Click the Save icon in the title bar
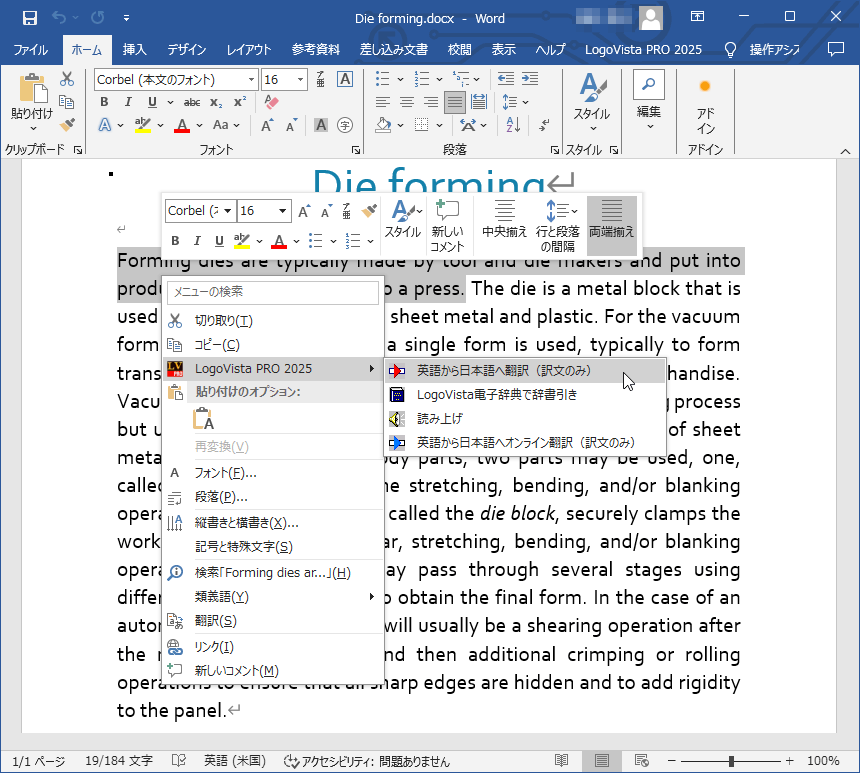 coord(30,18)
